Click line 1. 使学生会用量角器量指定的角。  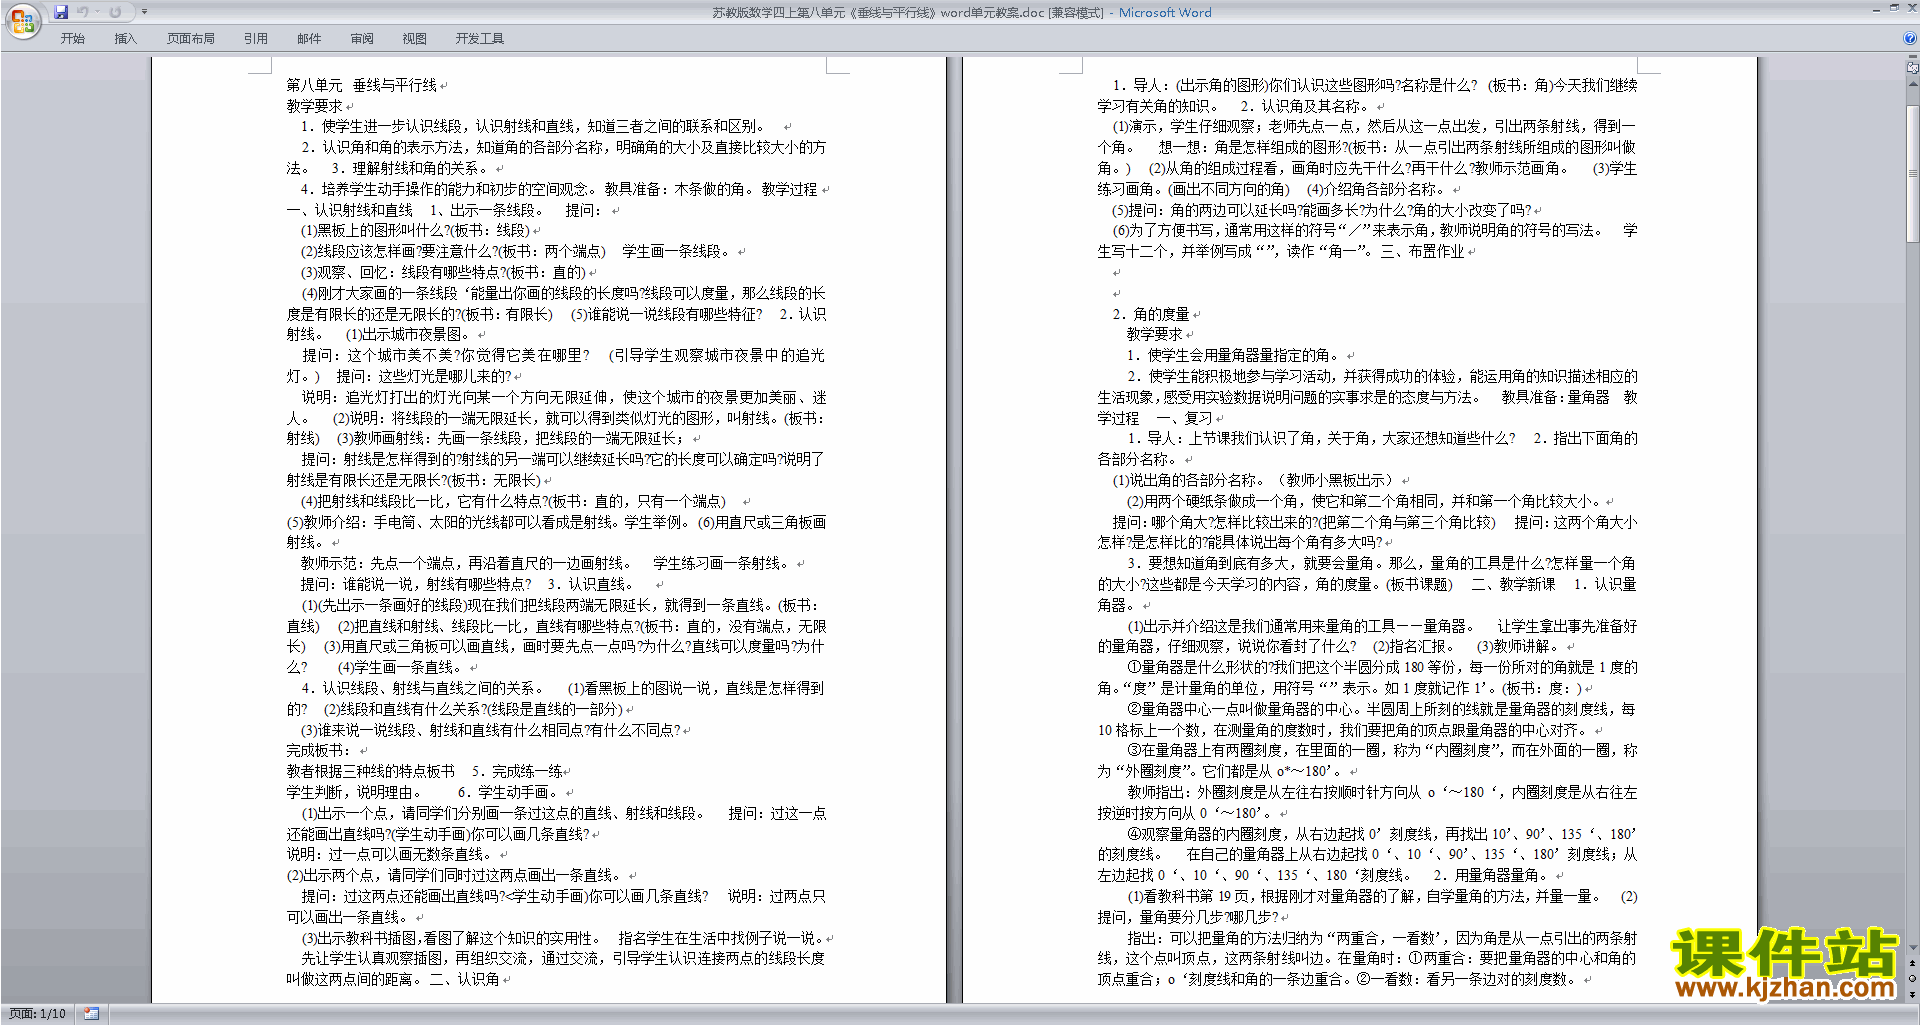(1233, 355)
